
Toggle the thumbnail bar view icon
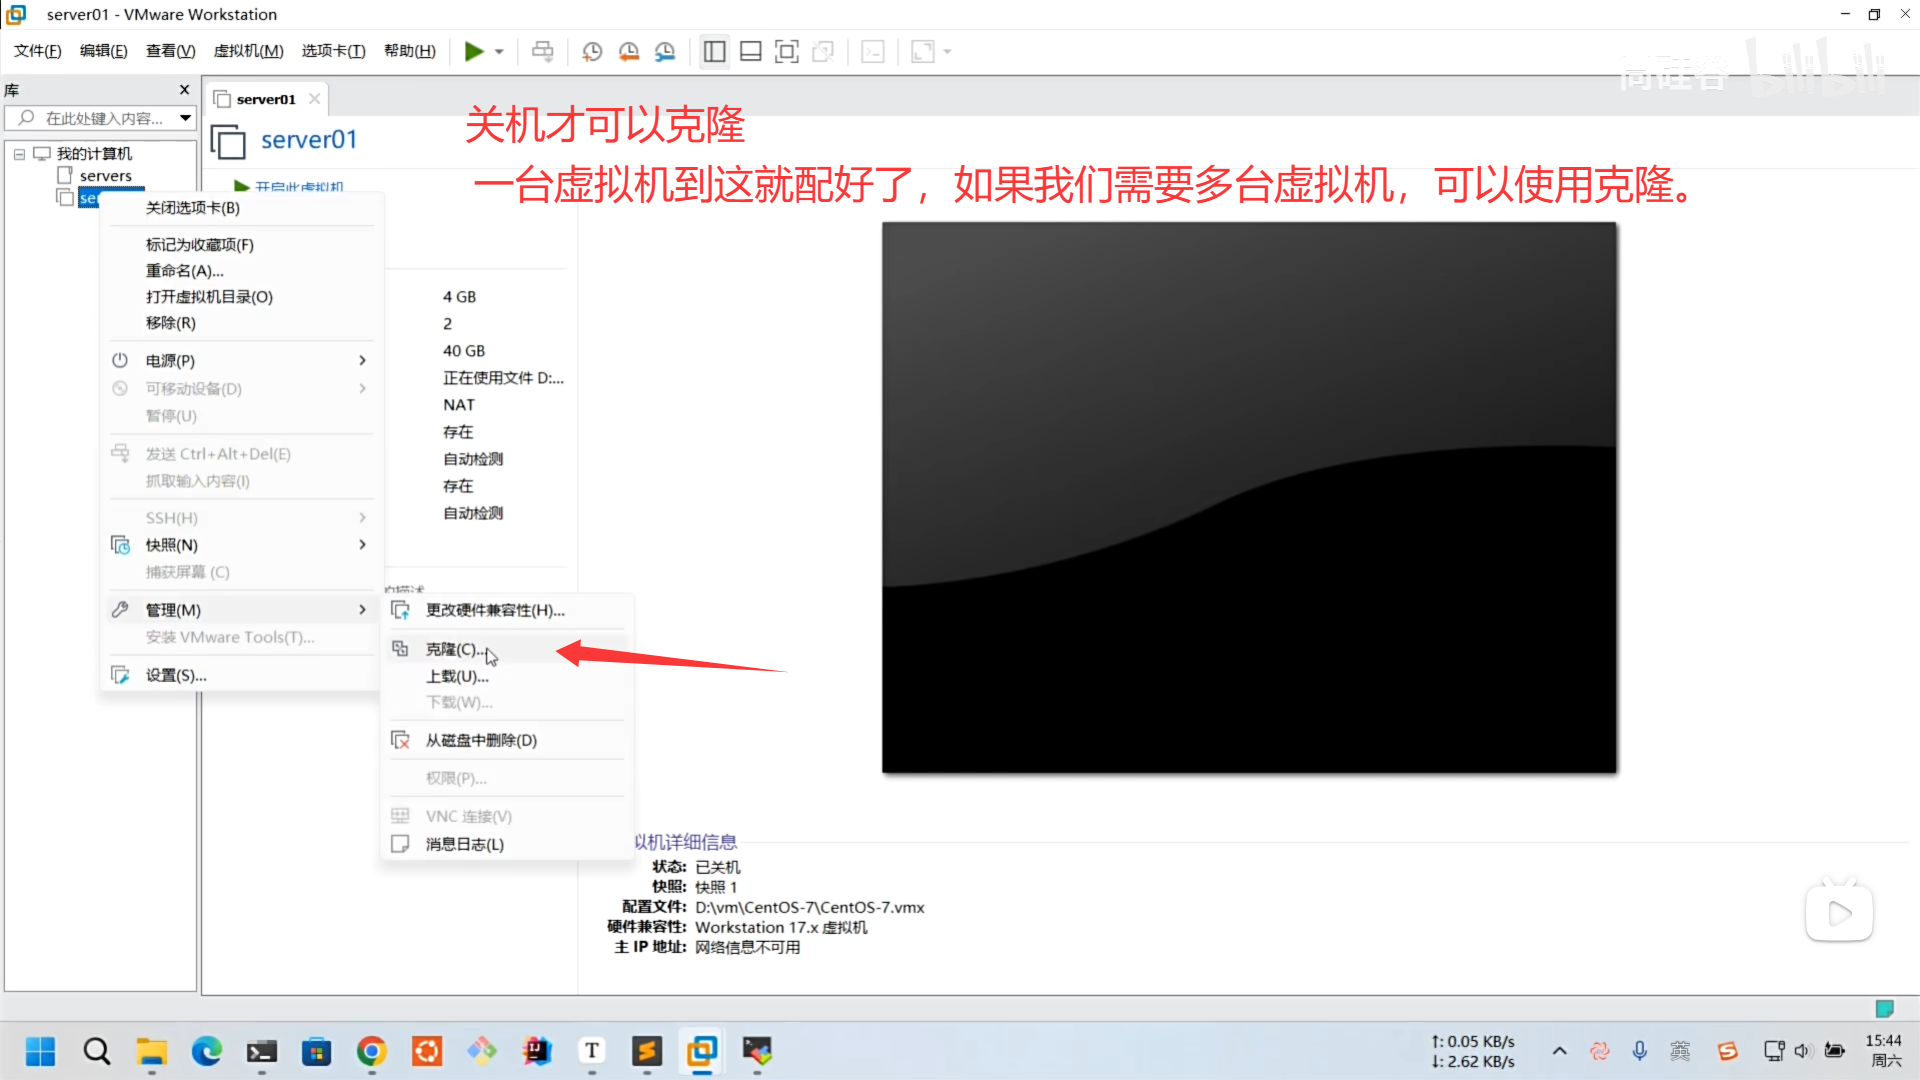click(x=750, y=51)
